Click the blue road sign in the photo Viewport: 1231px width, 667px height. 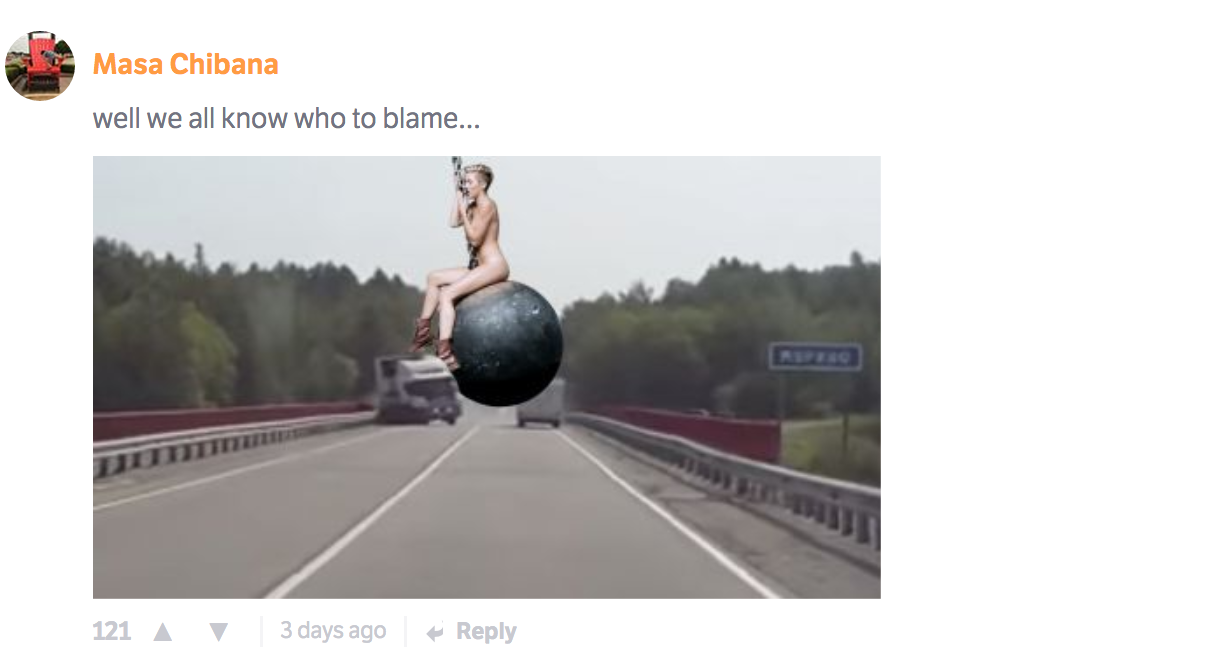[x=815, y=357]
